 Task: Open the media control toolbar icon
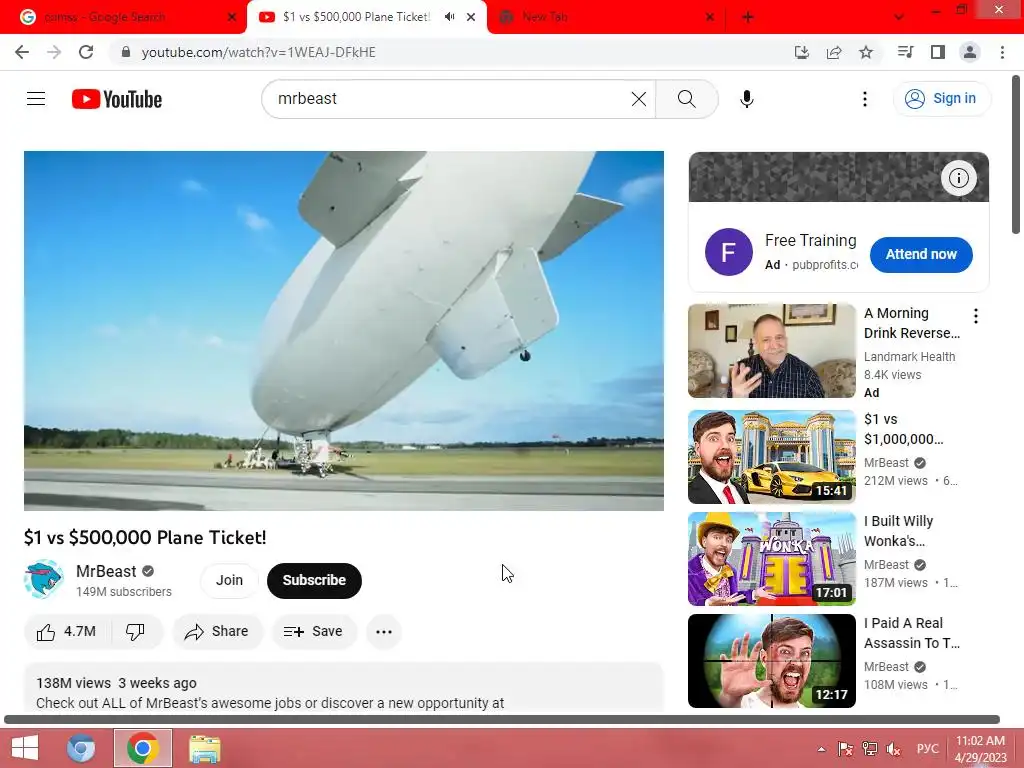click(x=905, y=52)
